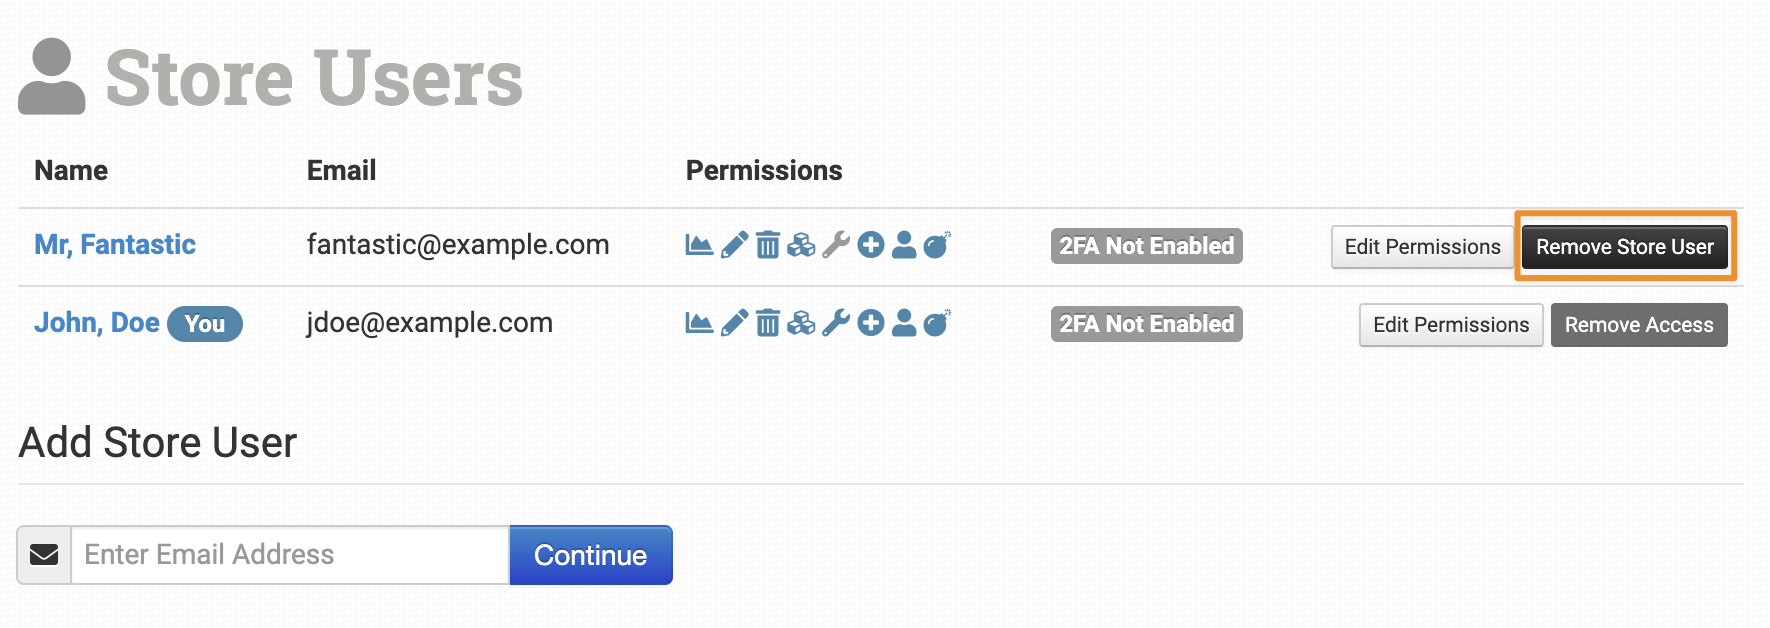1770x628 pixels.
Task: Click the wrench icon in John, Doe's row
Action: tap(836, 323)
